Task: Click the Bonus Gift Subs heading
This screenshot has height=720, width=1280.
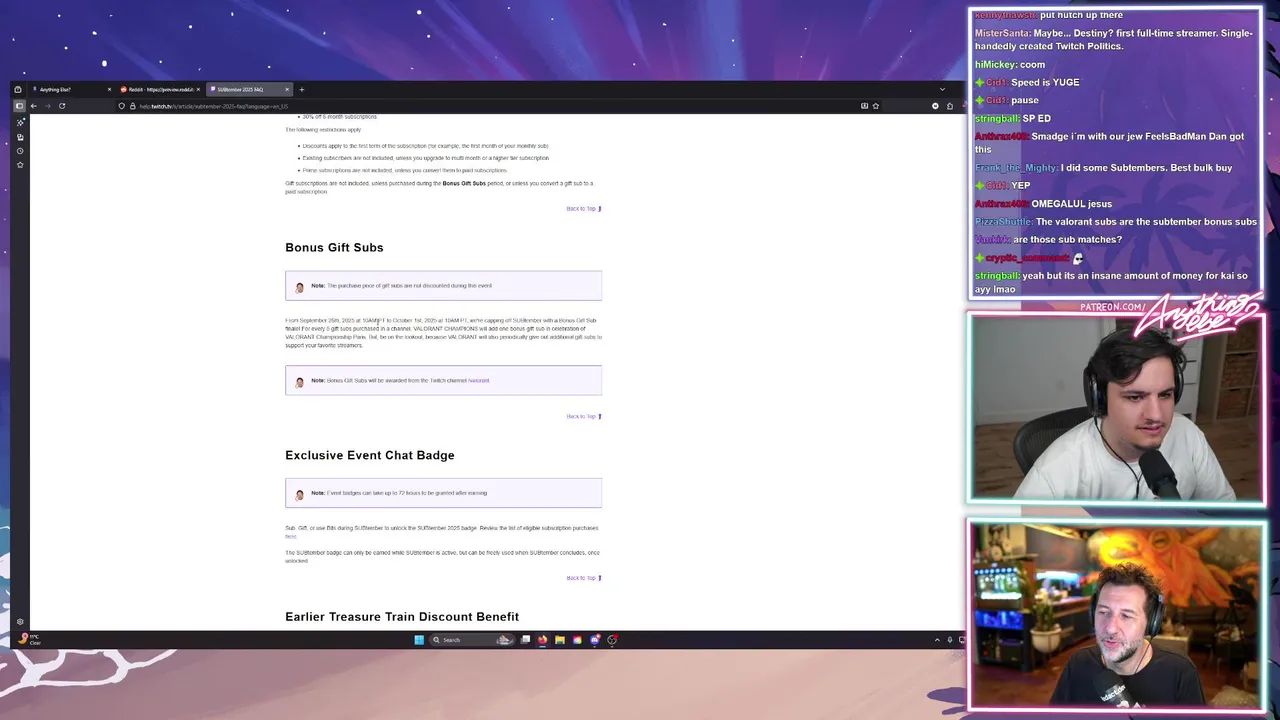Action: point(334,247)
